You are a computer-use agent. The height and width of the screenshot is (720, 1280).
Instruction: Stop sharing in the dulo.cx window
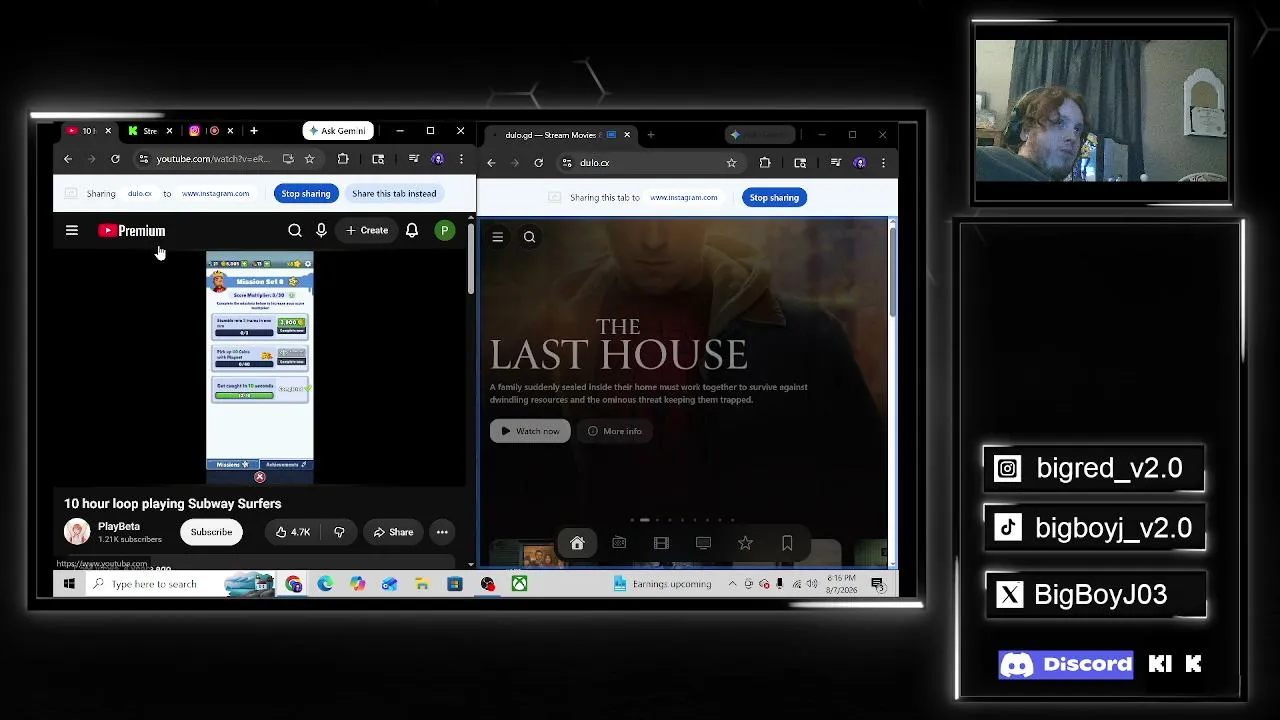(774, 198)
